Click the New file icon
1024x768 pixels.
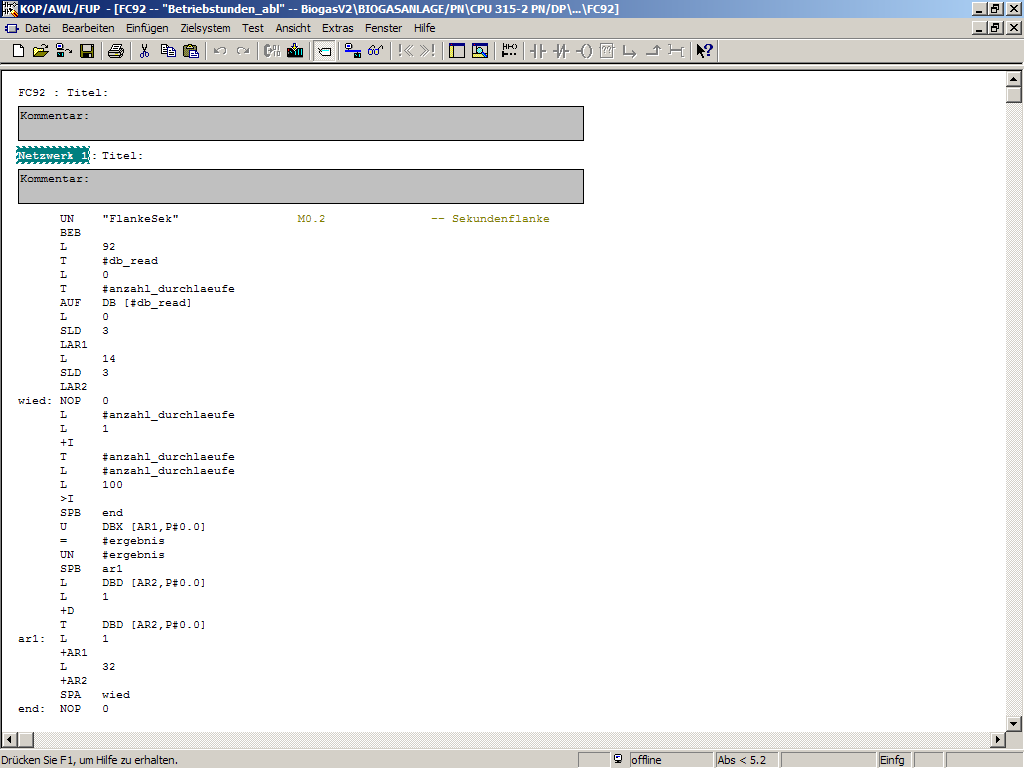tap(18, 51)
